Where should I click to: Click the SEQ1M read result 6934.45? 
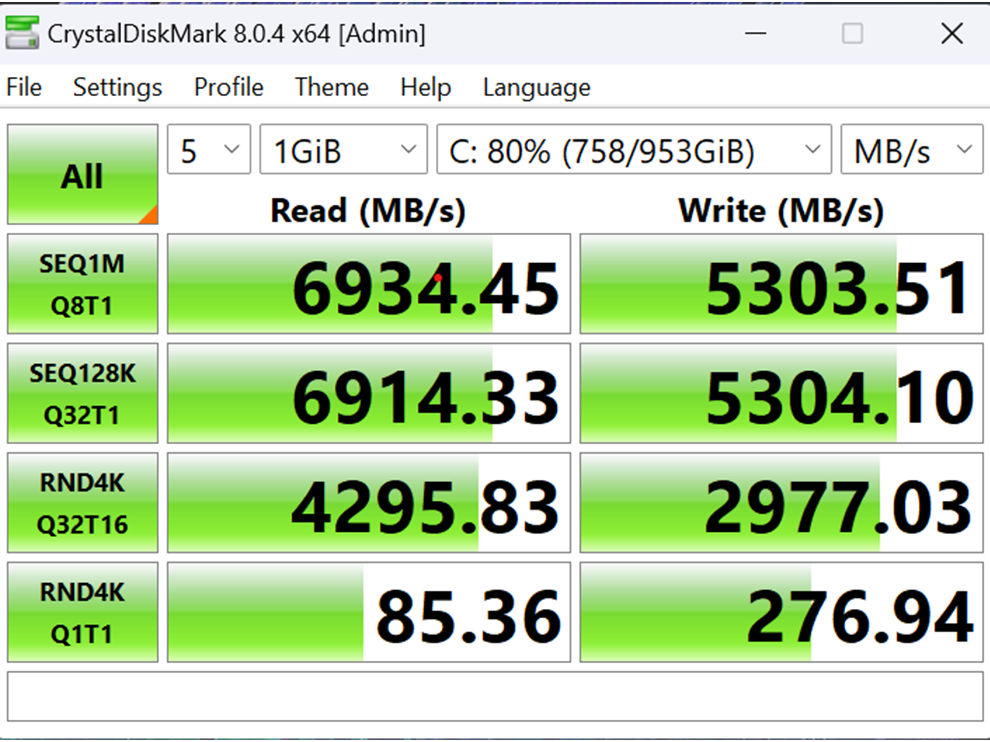[x=369, y=284]
